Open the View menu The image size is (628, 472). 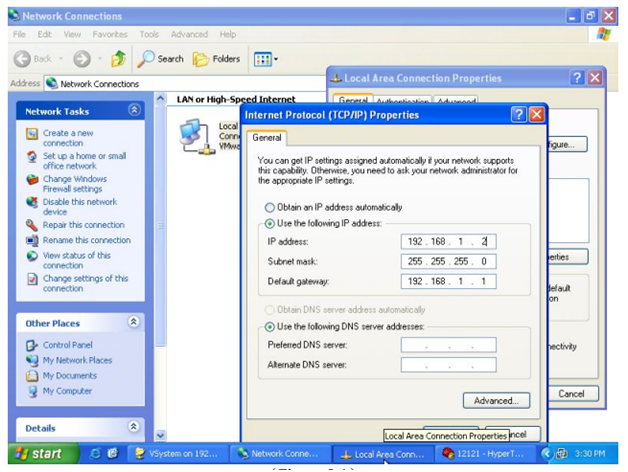(x=72, y=34)
